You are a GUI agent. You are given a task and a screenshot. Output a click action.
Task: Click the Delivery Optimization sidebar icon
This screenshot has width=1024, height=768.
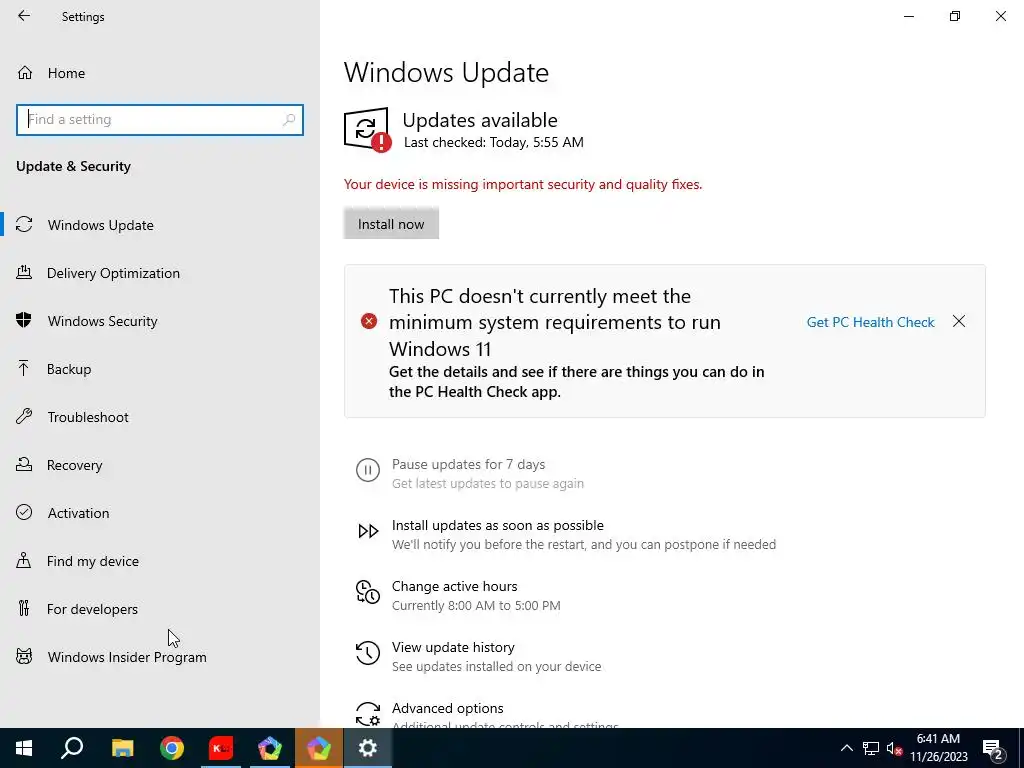[24, 272]
